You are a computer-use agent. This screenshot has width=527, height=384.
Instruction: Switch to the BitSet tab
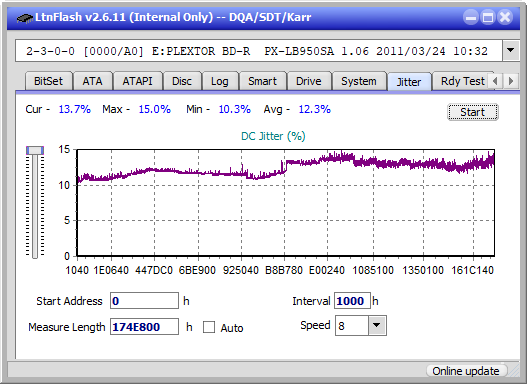point(48,81)
